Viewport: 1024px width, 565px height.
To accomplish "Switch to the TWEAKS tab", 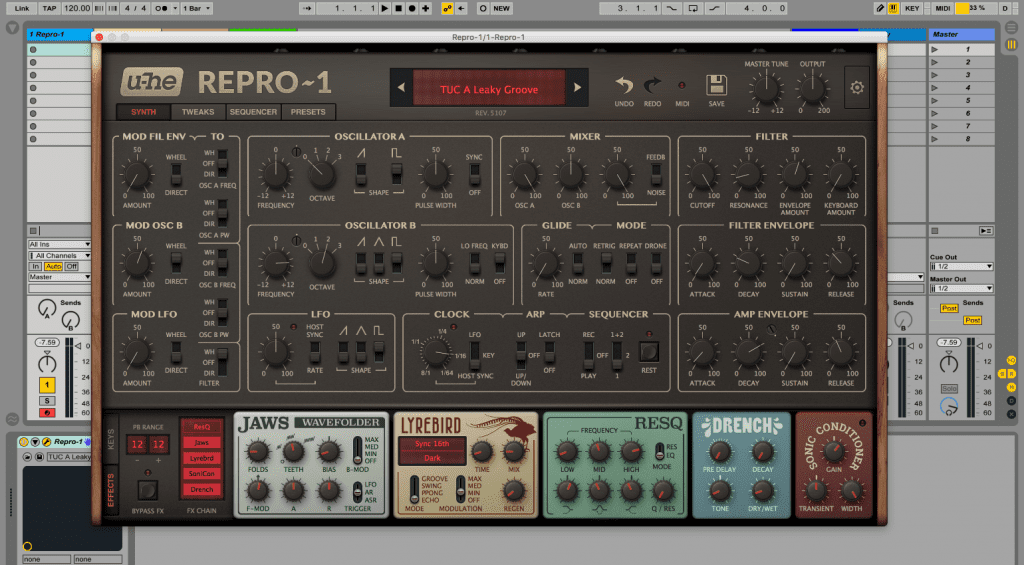I will (198, 112).
